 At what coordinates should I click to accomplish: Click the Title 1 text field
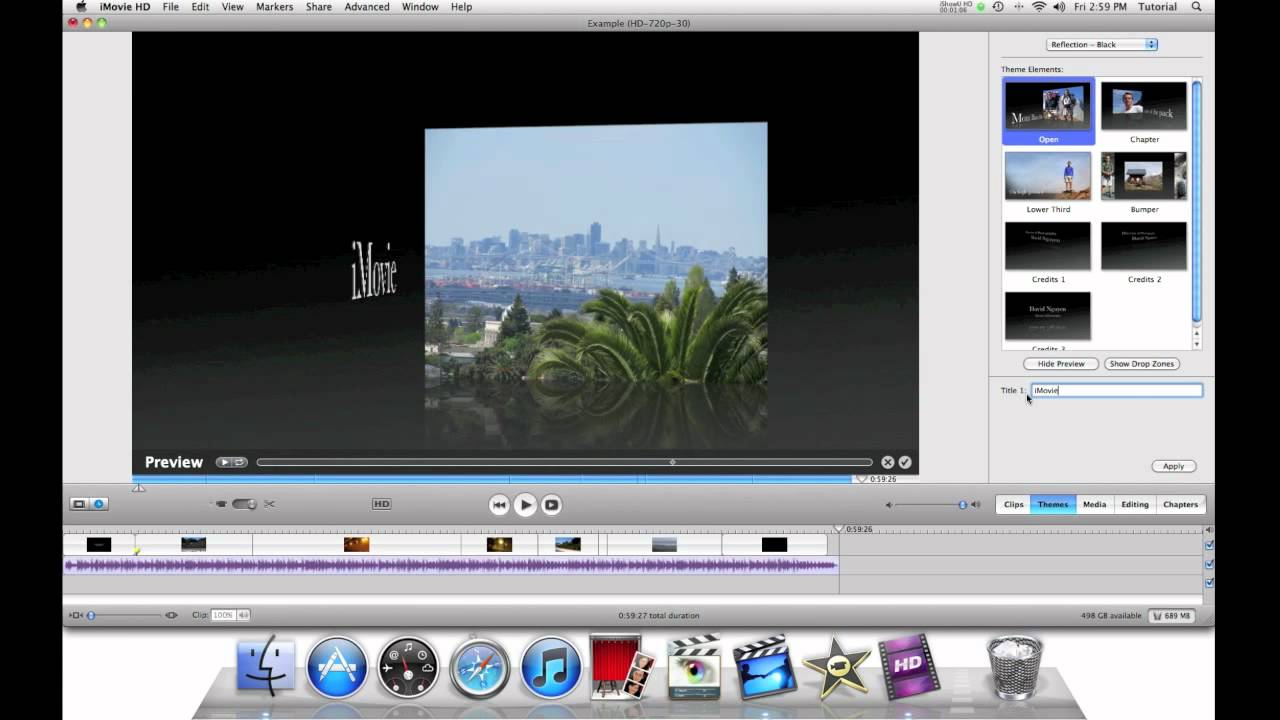pos(1116,390)
